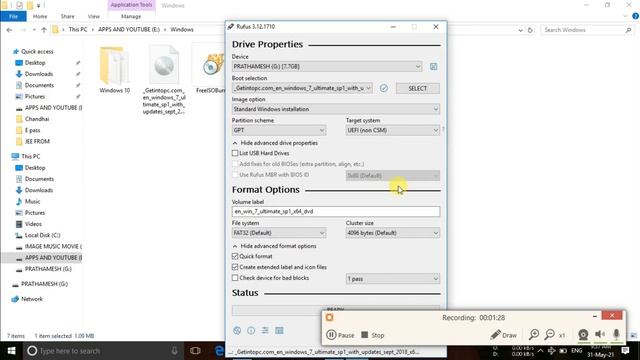Activate the recorder Draw pencil tool
Viewport: 640px width, 360px height.
(x=504, y=335)
